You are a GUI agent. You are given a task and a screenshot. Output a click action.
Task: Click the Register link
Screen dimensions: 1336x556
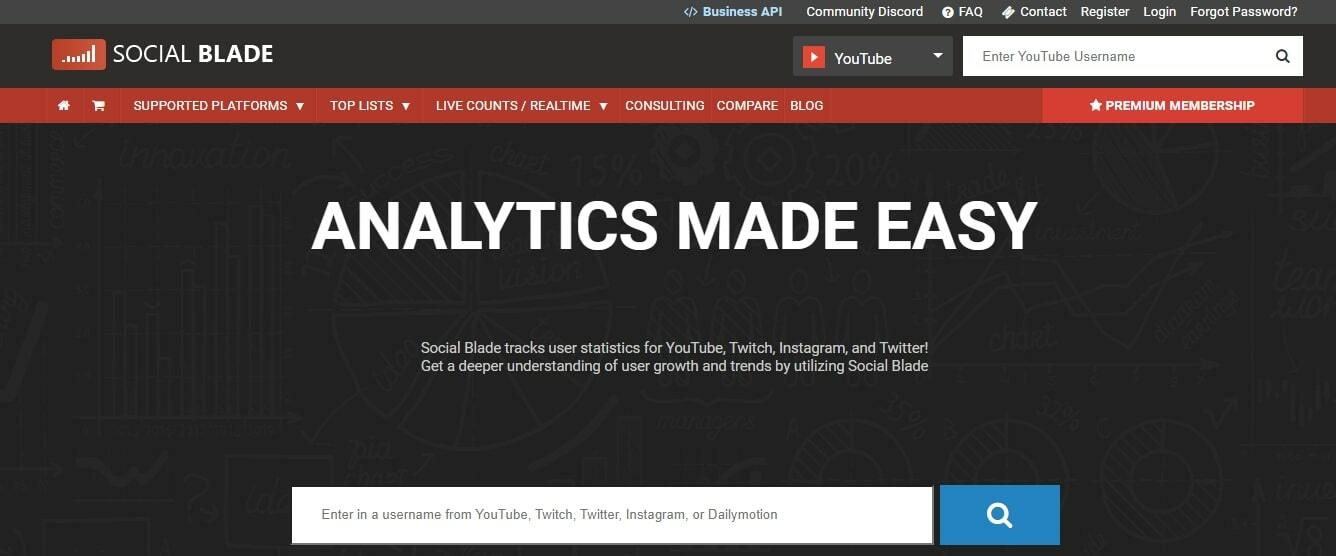click(1105, 12)
